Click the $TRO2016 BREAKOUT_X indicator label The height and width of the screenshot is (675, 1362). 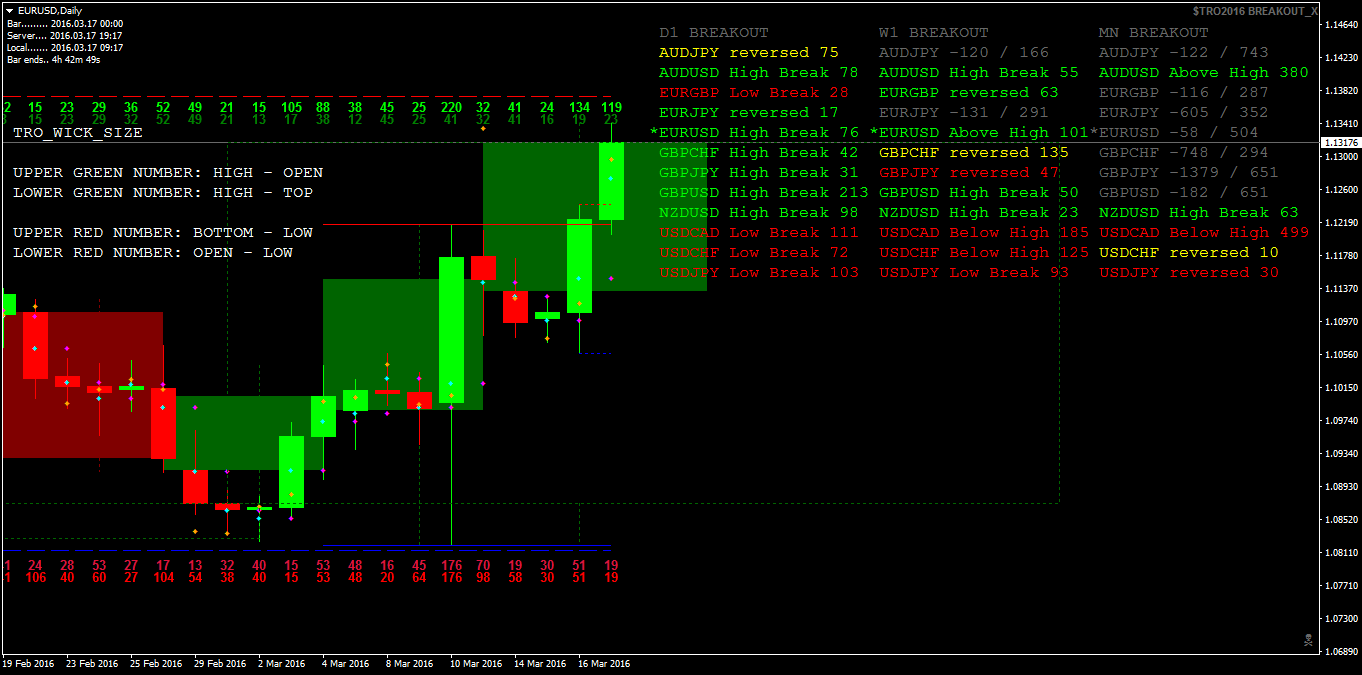click(1255, 10)
